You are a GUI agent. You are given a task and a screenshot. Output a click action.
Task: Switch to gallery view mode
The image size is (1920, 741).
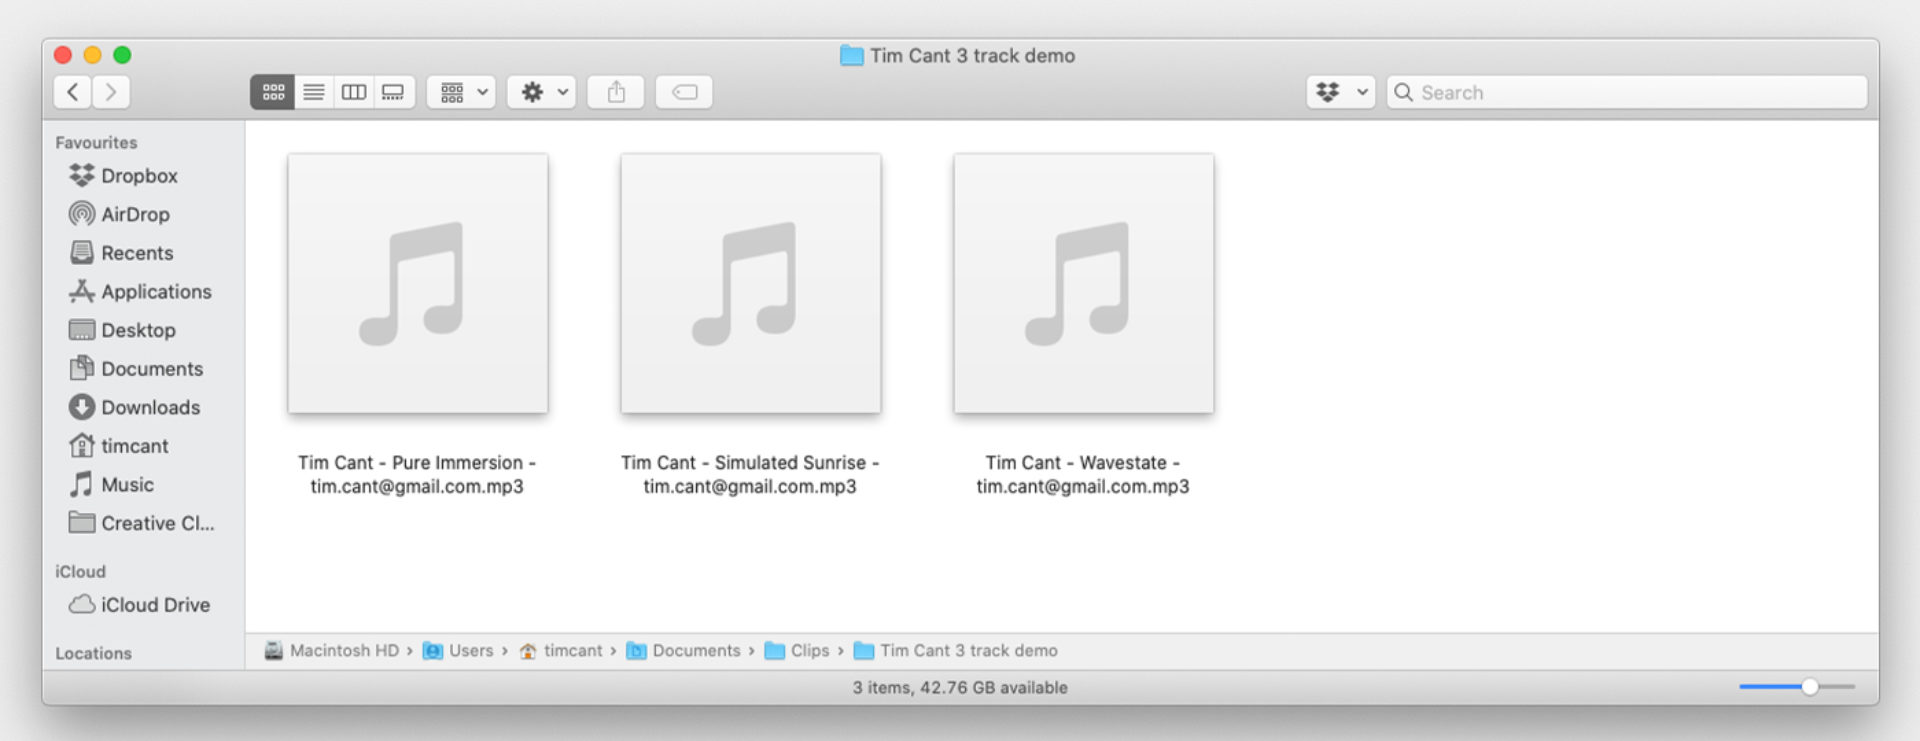pyautogui.click(x=394, y=92)
